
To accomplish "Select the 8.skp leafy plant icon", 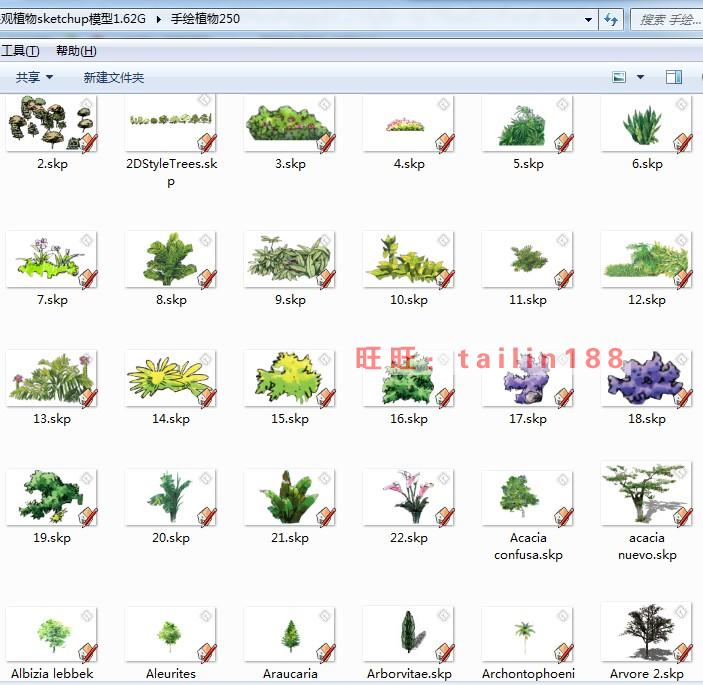I will click(x=171, y=259).
